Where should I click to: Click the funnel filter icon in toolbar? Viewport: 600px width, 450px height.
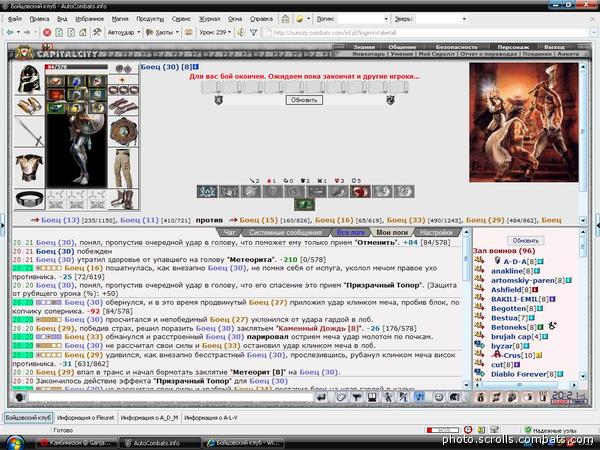[253, 33]
